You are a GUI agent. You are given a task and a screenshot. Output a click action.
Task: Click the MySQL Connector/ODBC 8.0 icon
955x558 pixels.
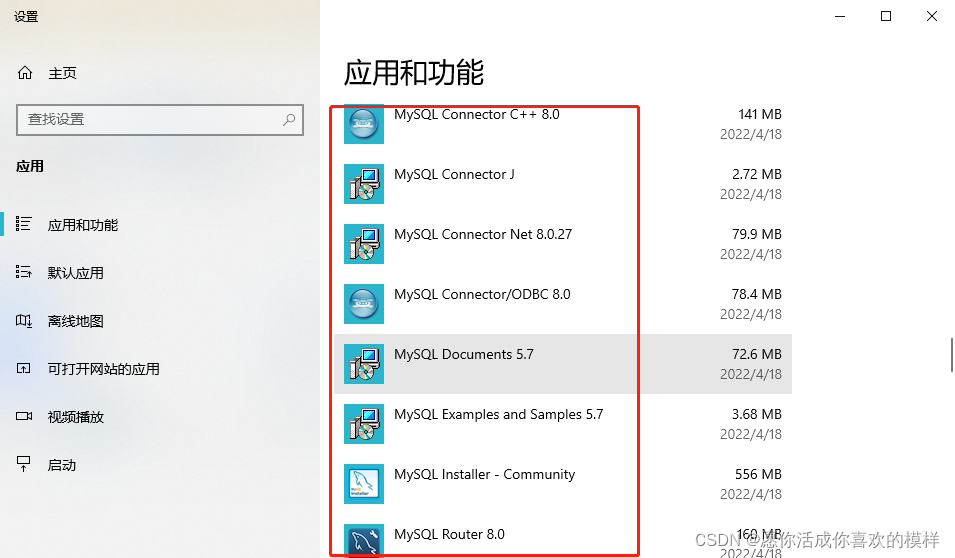364,304
